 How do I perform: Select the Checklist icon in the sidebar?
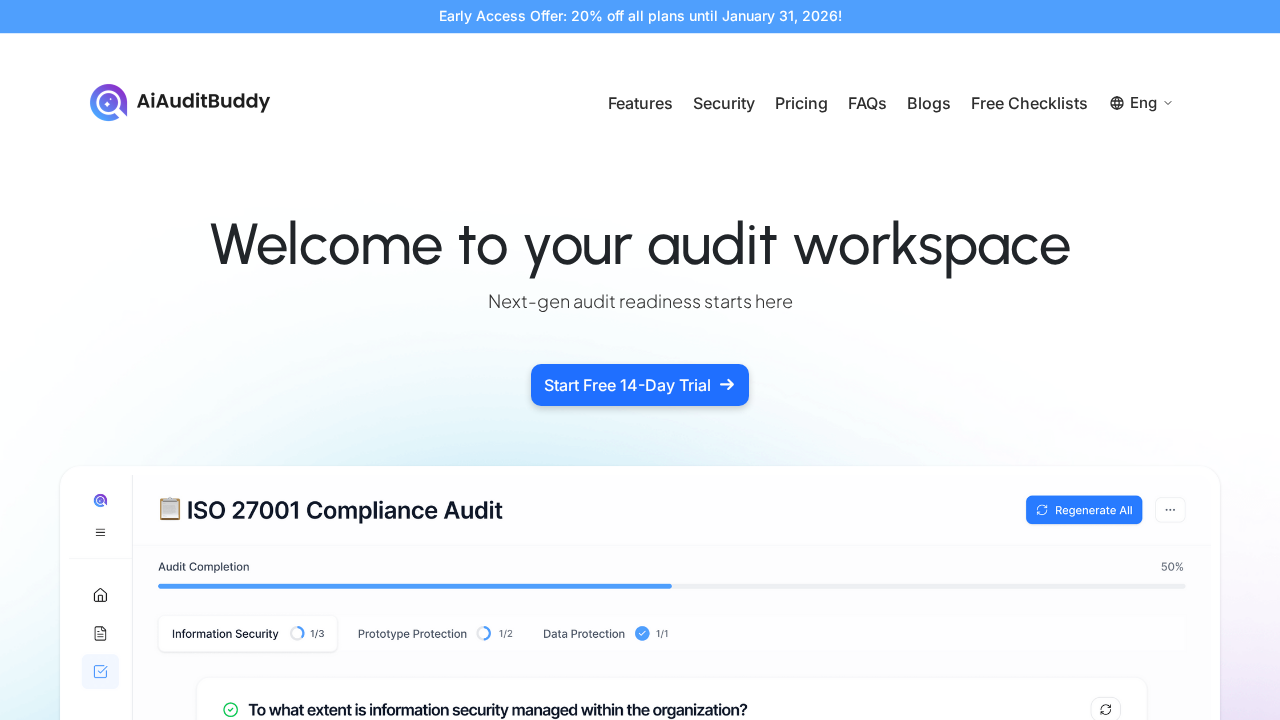pyautogui.click(x=100, y=671)
